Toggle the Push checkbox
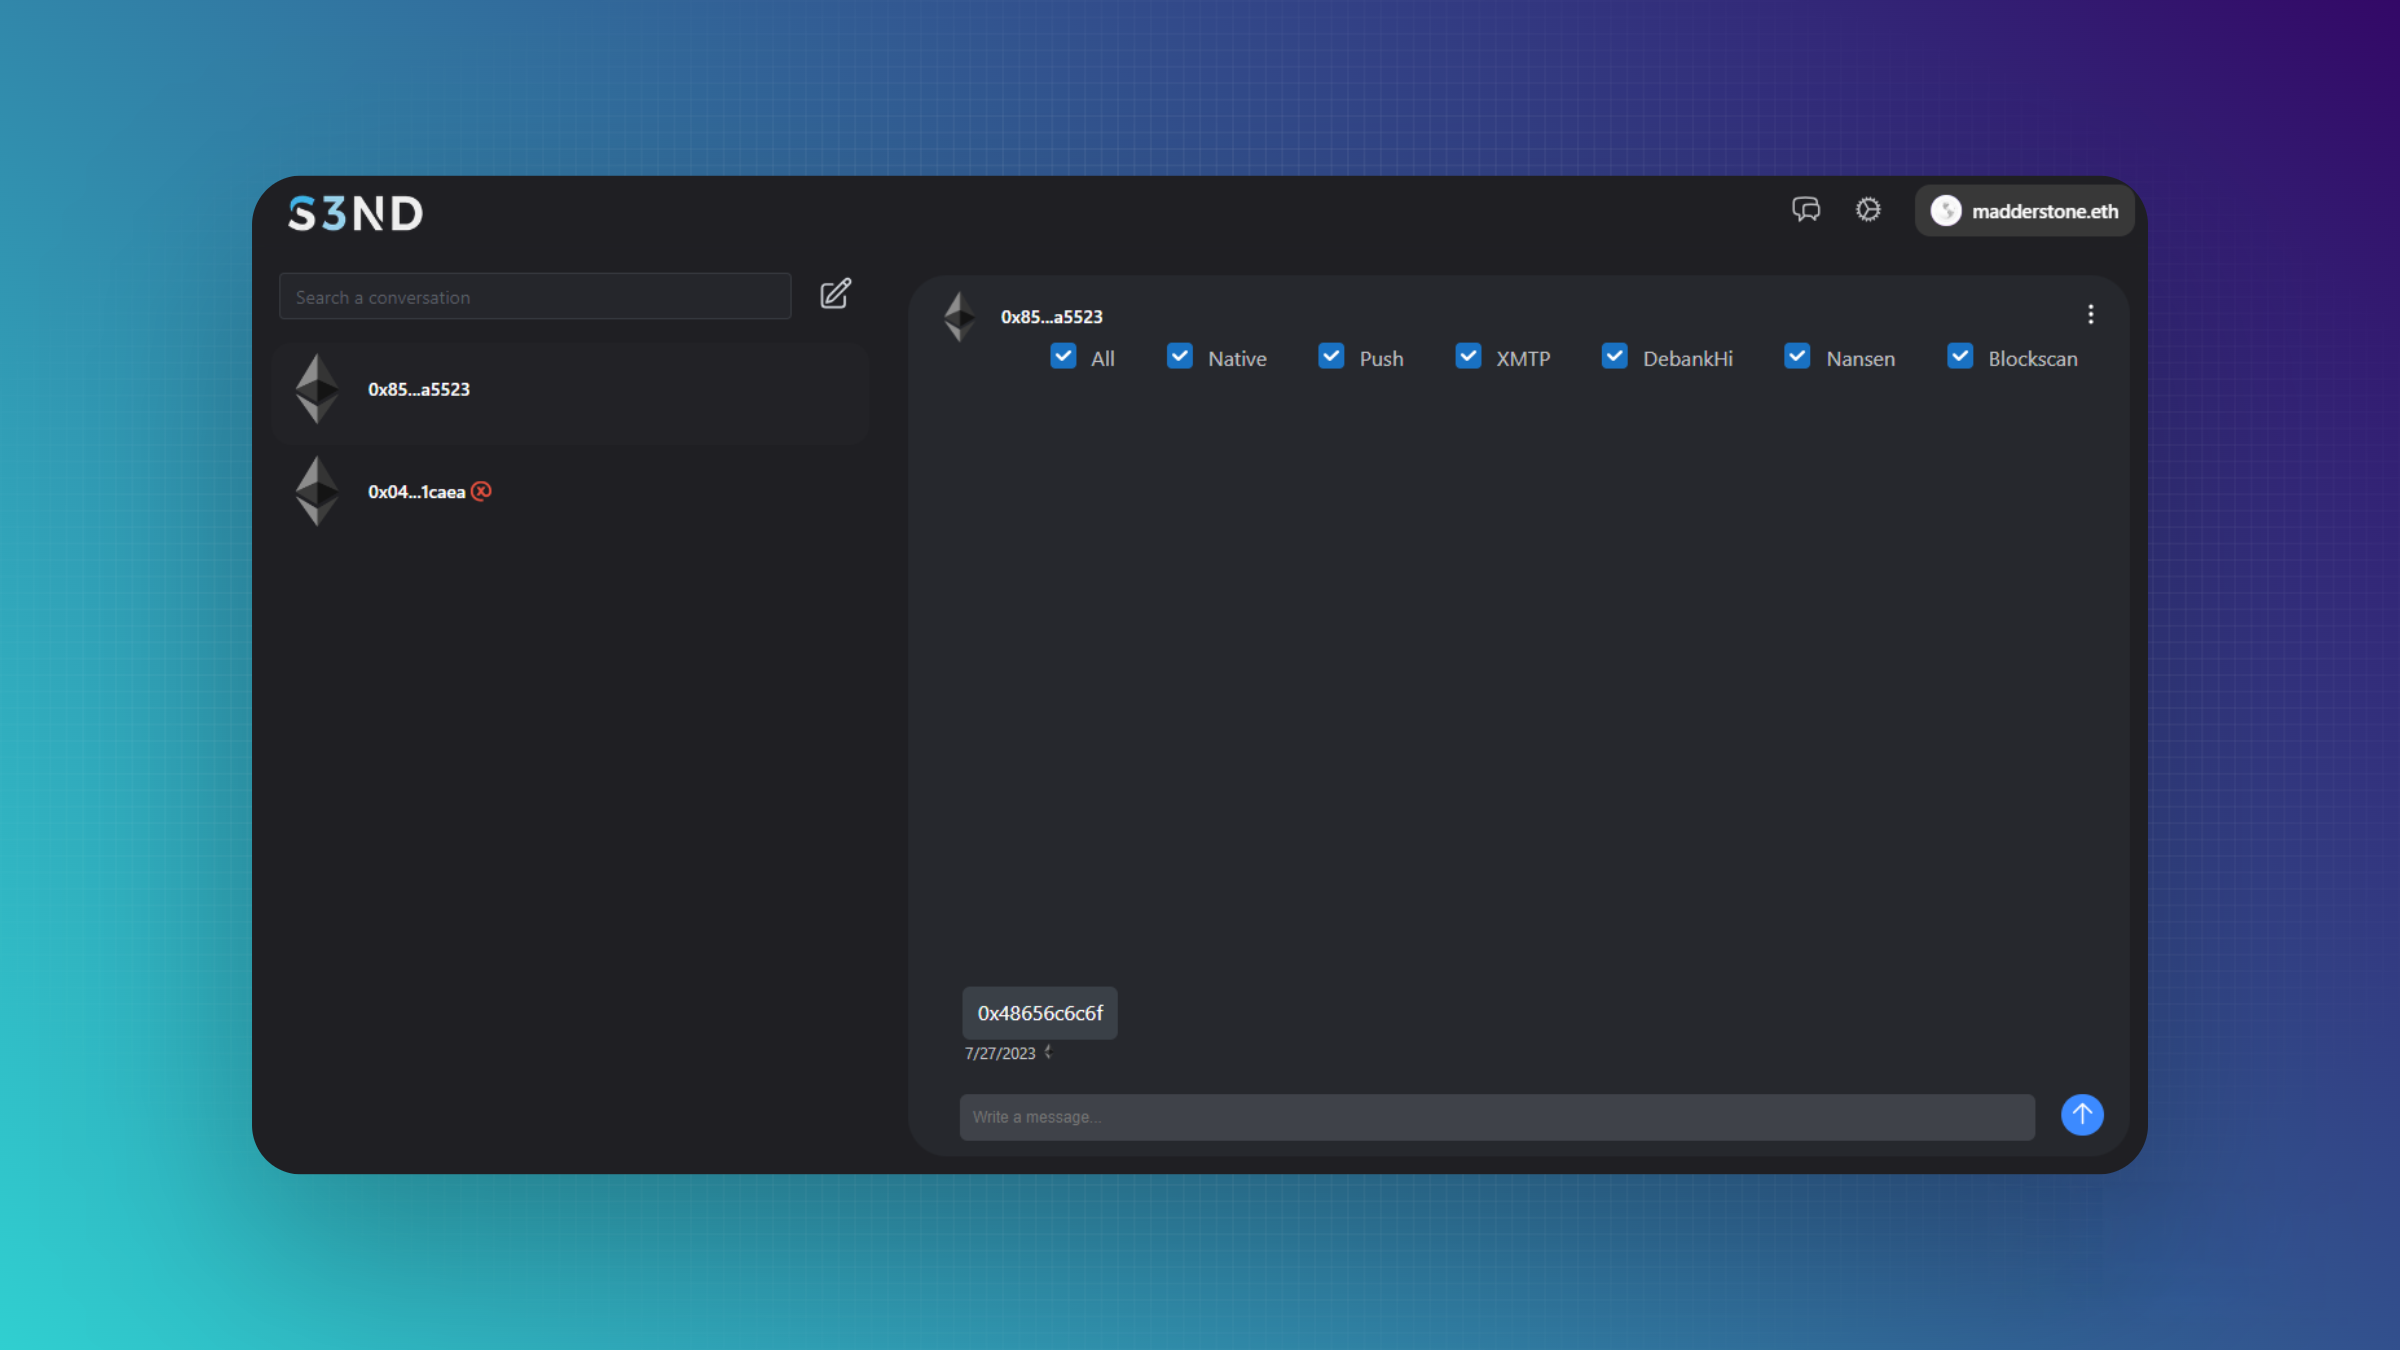The width and height of the screenshot is (2400, 1350). tap(1331, 357)
